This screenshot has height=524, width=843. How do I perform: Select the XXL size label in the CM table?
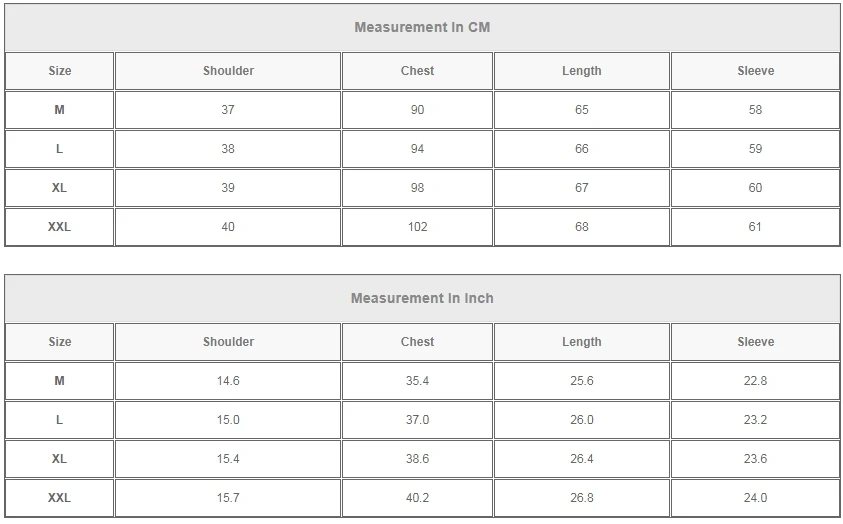coord(59,227)
